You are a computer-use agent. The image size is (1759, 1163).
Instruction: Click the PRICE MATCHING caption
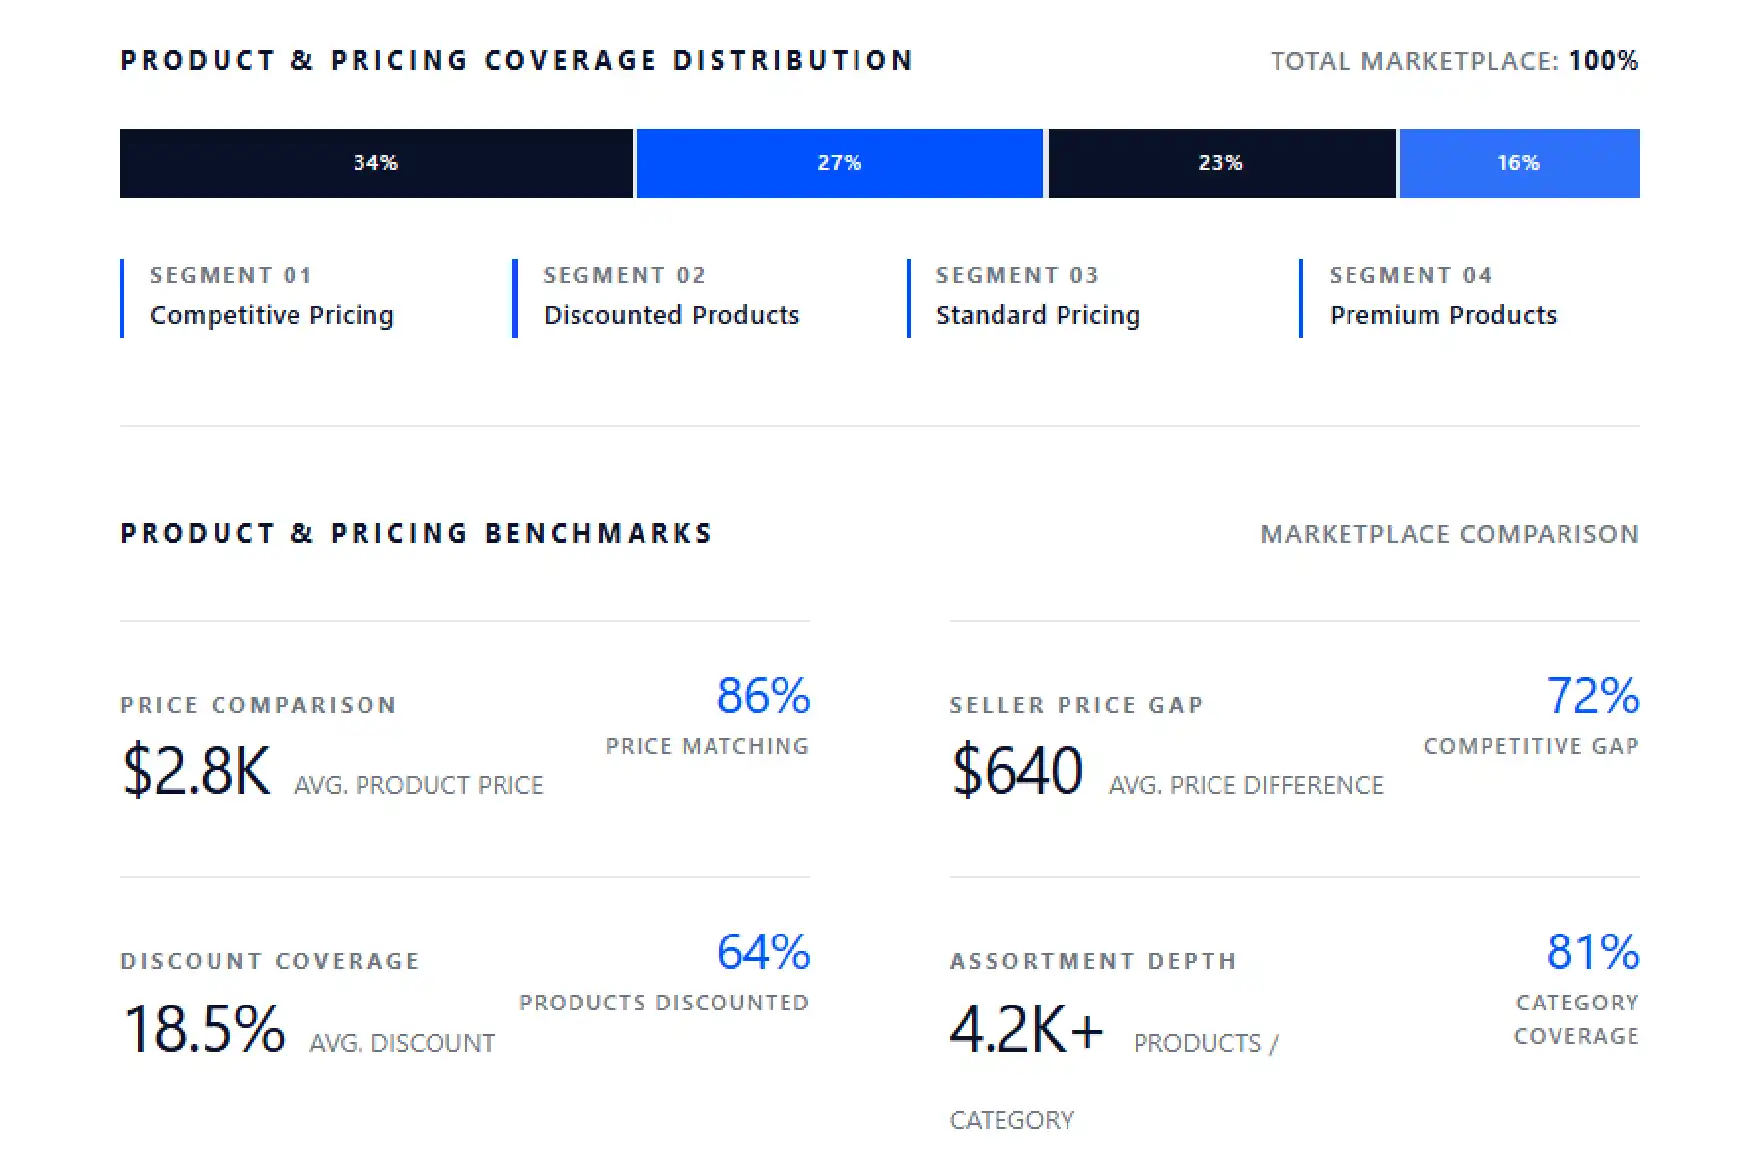click(707, 747)
